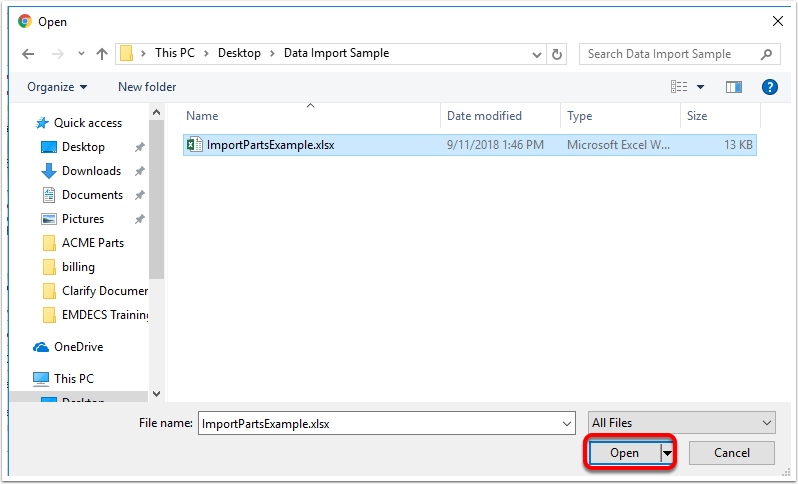Click the pin icon beside Documents

click(x=139, y=195)
